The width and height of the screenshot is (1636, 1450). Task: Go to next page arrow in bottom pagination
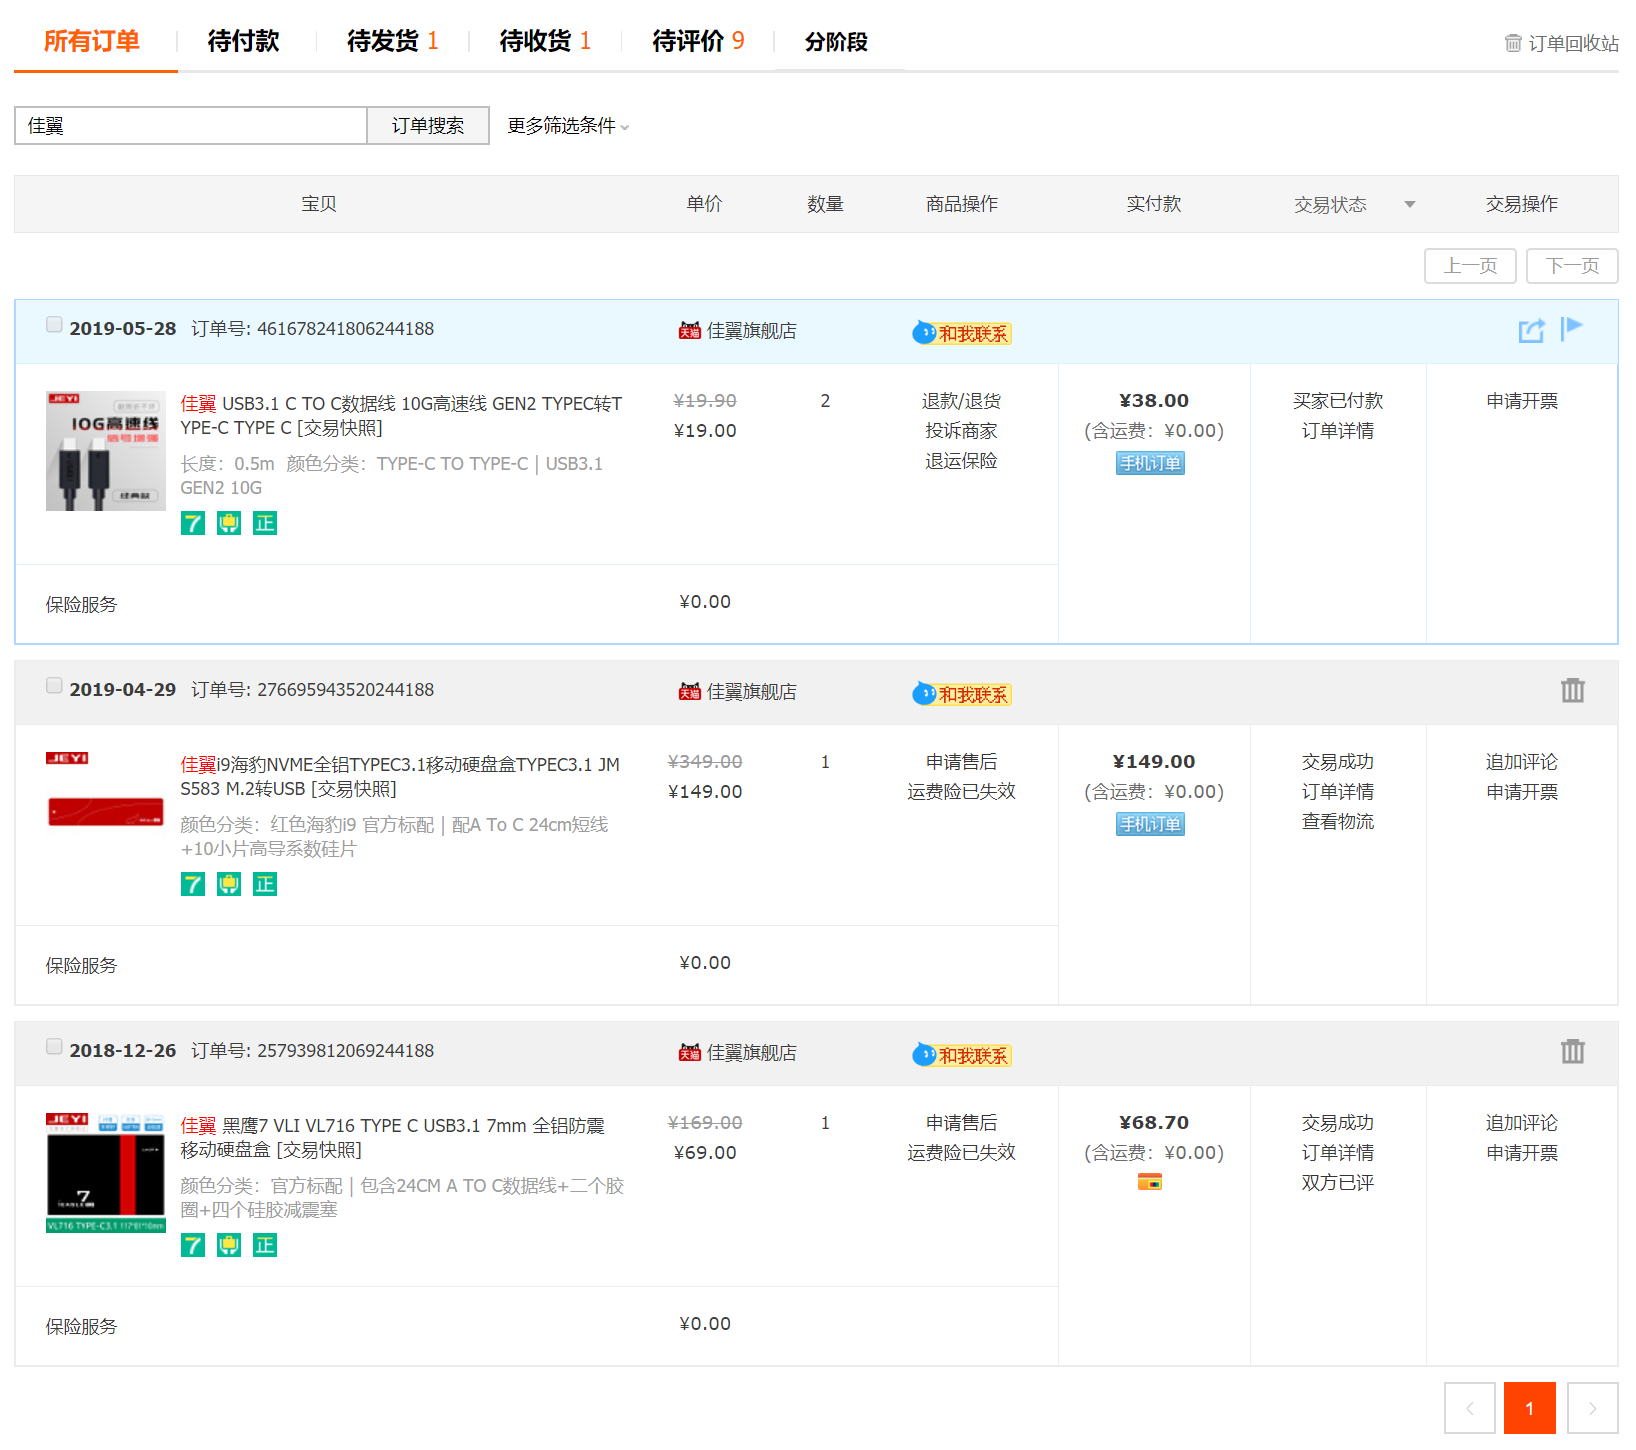tap(1592, 1408)
